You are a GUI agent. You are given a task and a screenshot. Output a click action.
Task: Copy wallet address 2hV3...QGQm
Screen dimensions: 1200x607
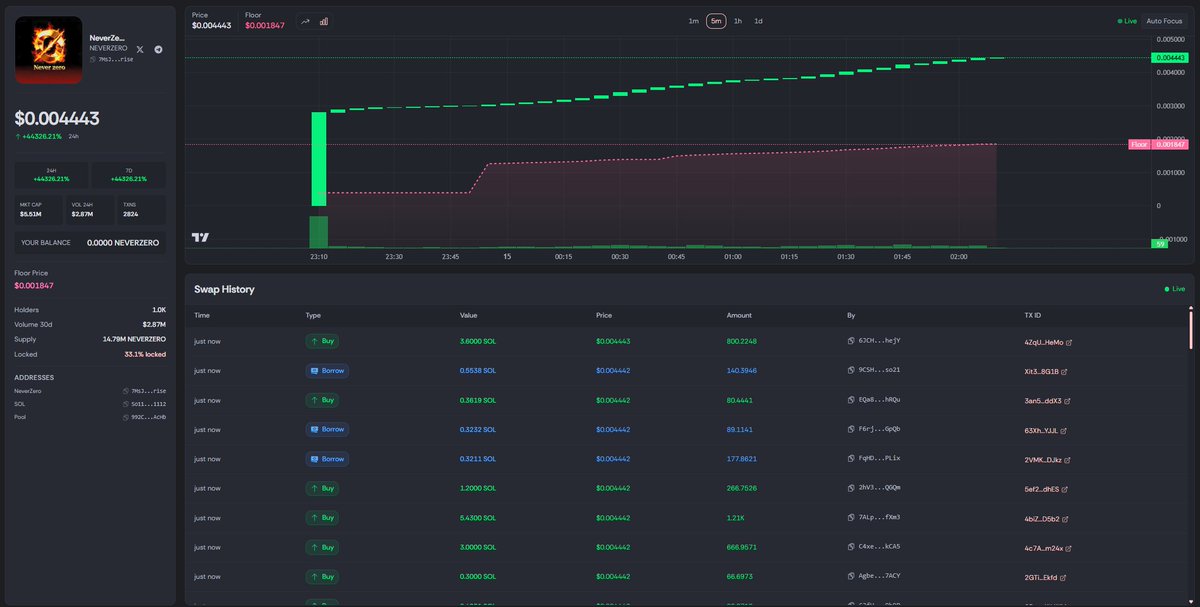click(x=850, y=489)
